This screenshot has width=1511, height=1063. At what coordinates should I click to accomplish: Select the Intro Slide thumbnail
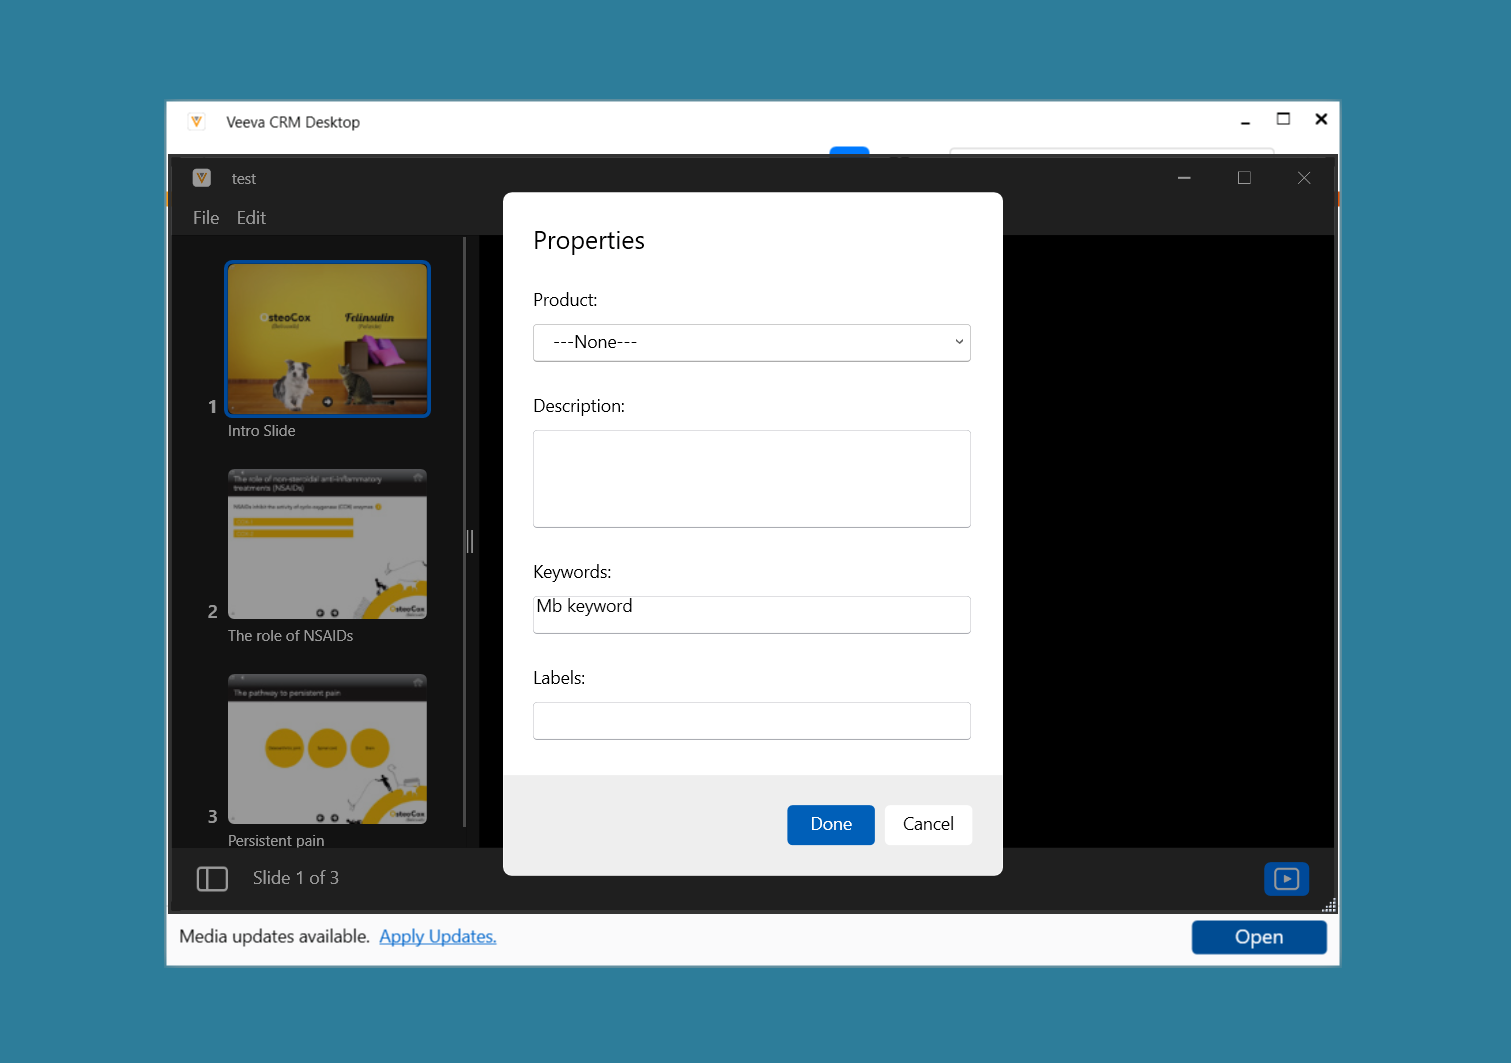[328, 339]
